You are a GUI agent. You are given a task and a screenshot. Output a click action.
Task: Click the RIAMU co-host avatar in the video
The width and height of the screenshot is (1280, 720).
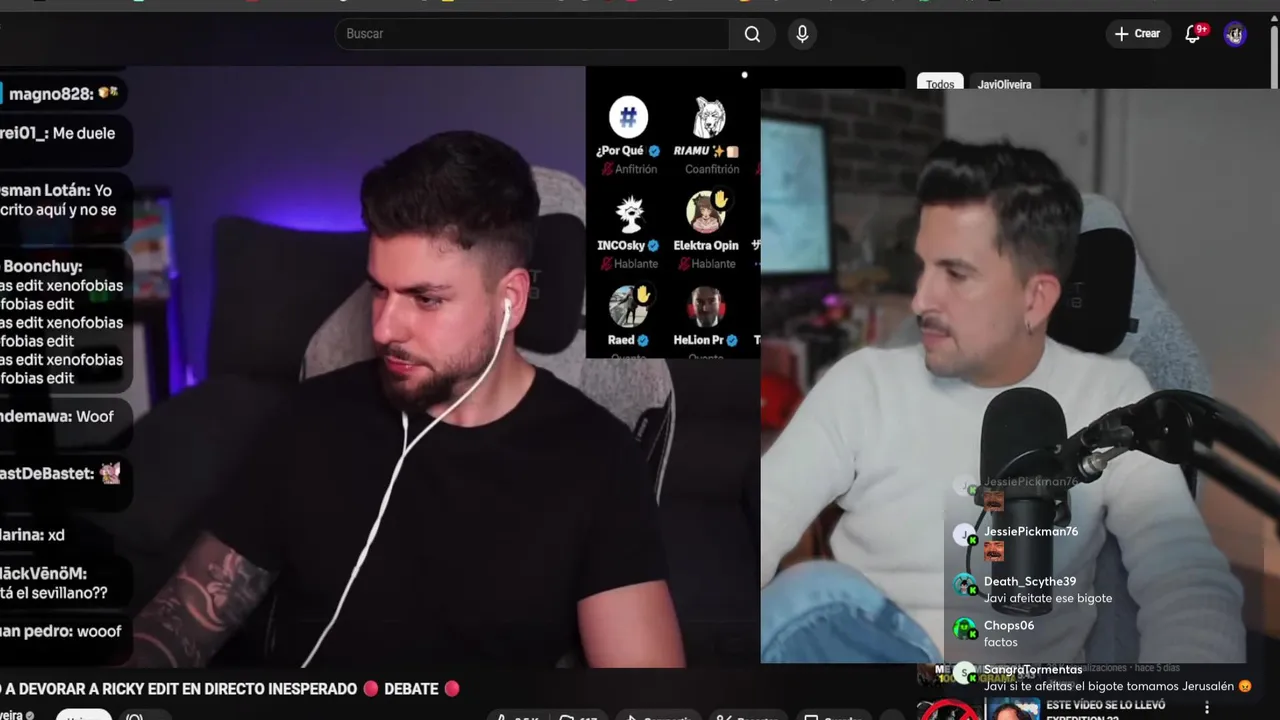[x=710, y=118]
